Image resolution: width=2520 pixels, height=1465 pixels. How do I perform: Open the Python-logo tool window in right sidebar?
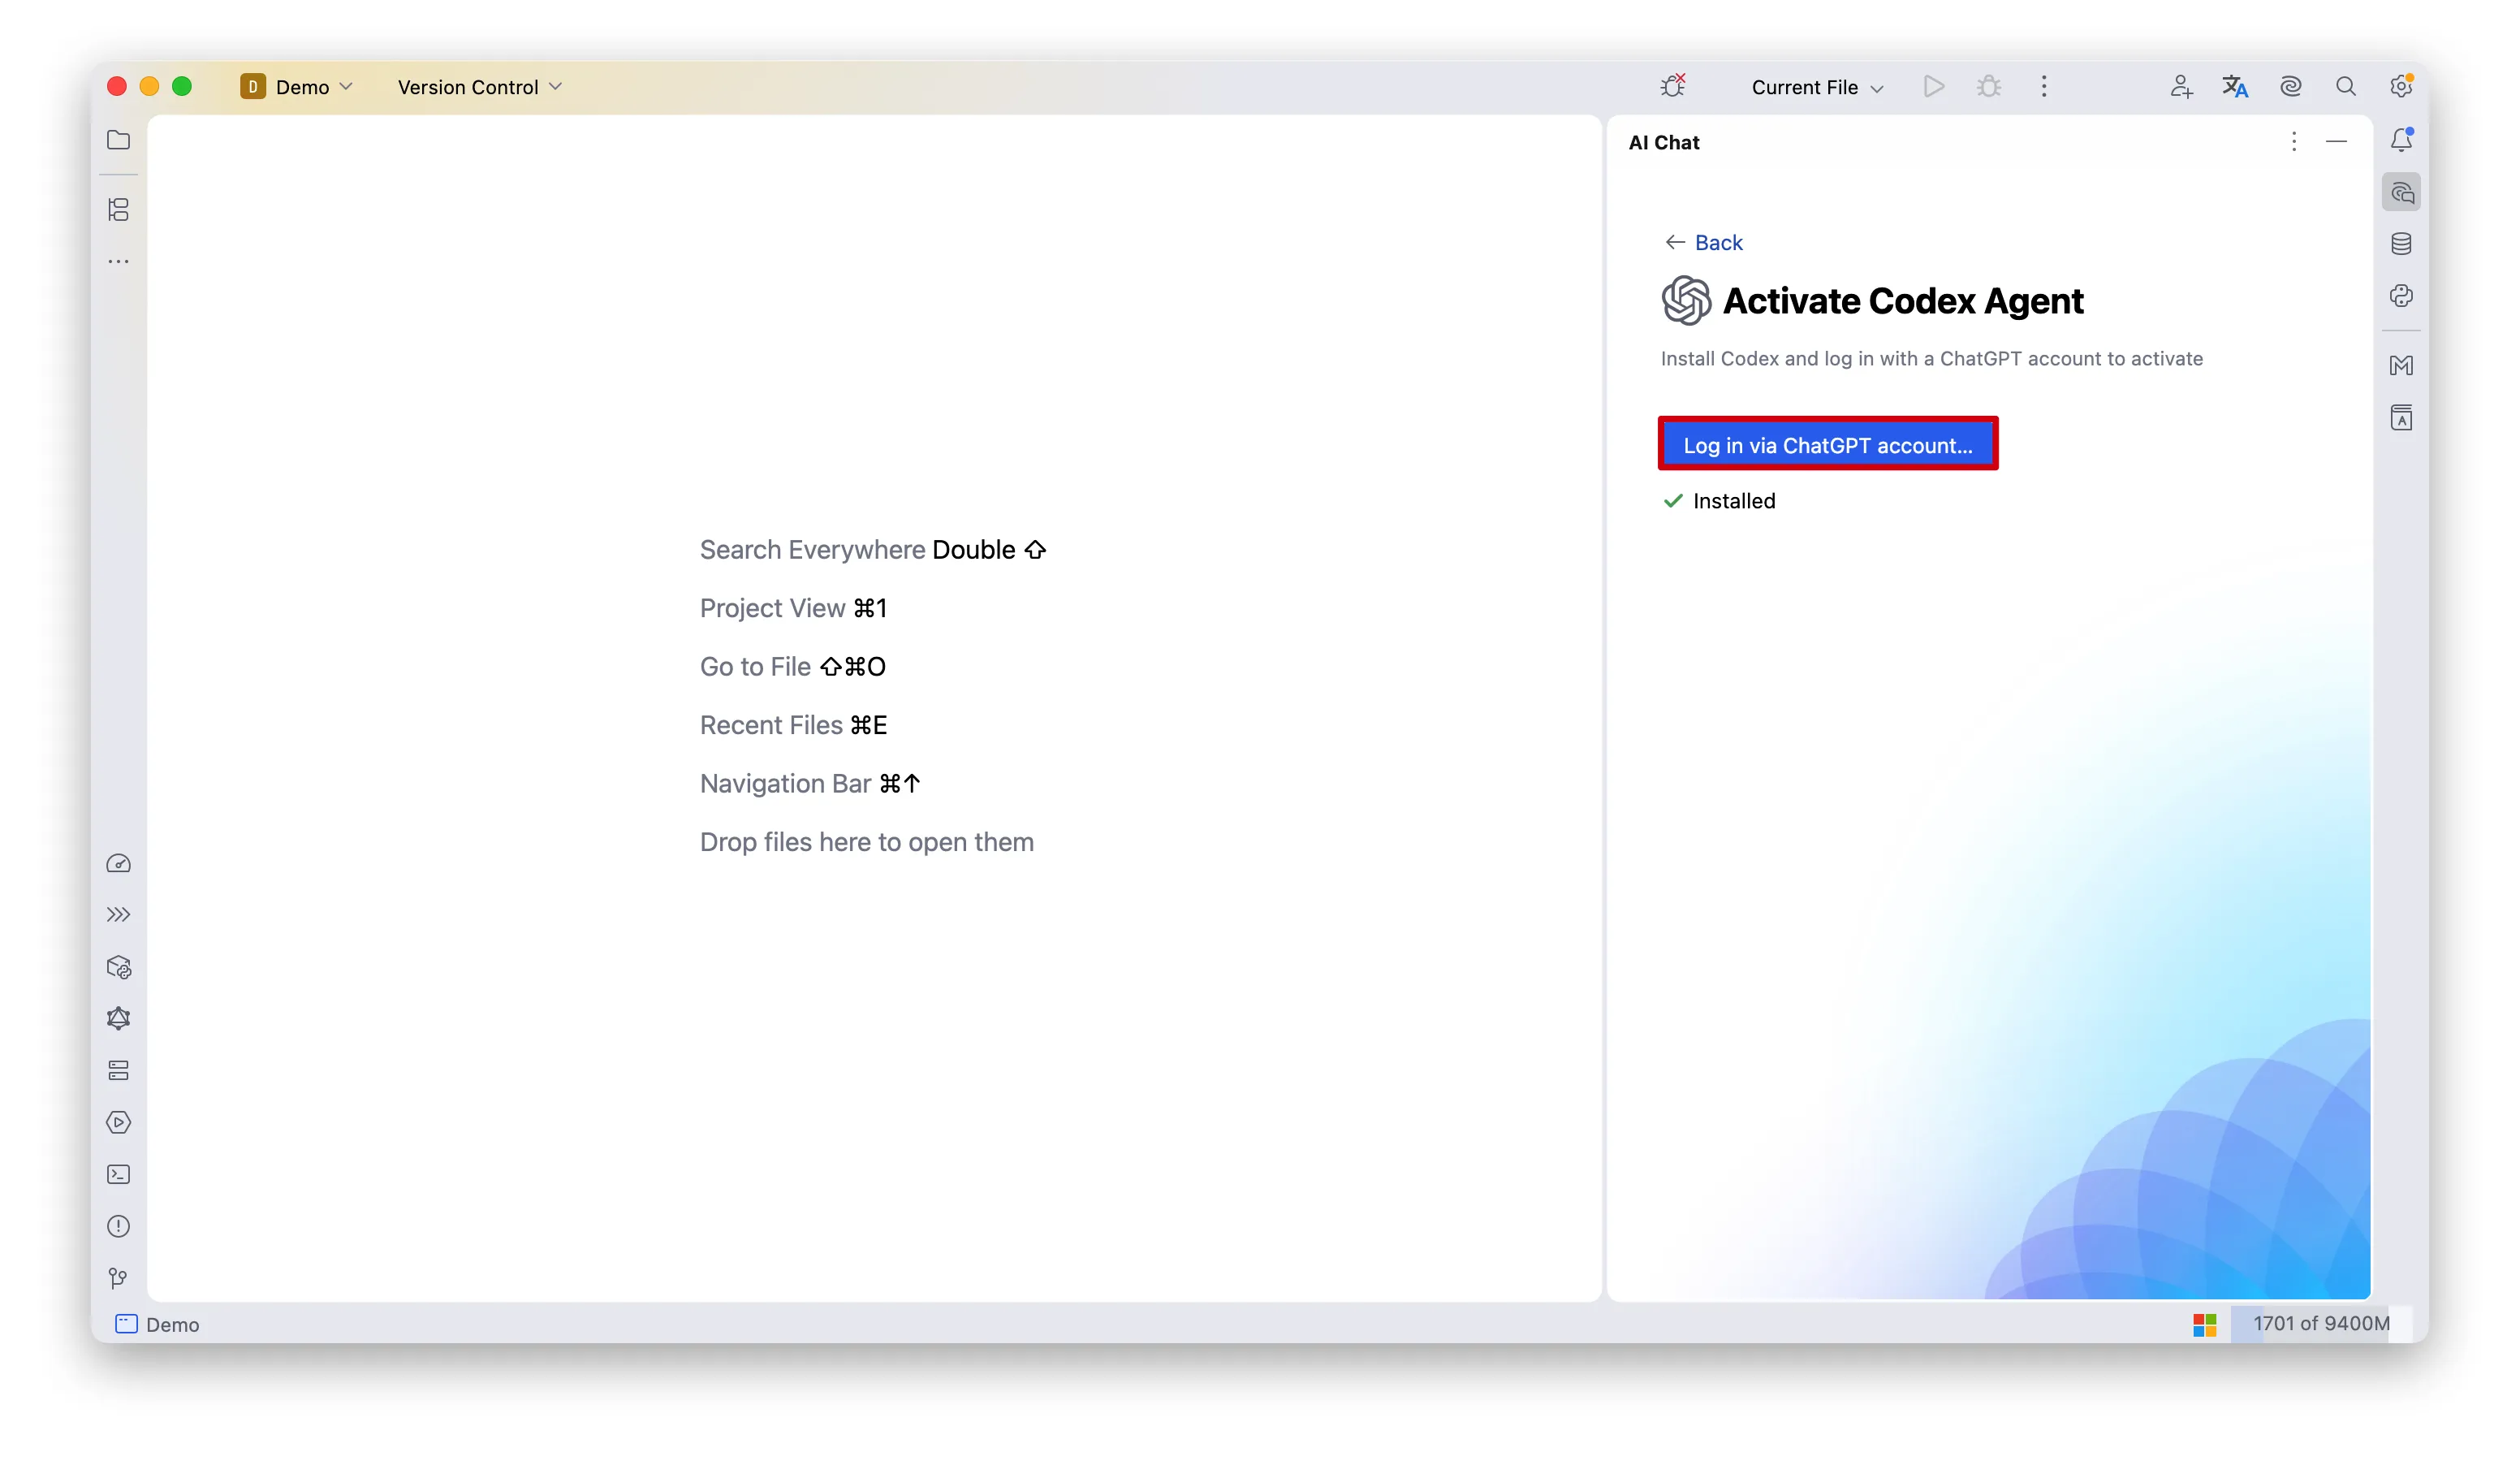click(x=2401, y=296)
